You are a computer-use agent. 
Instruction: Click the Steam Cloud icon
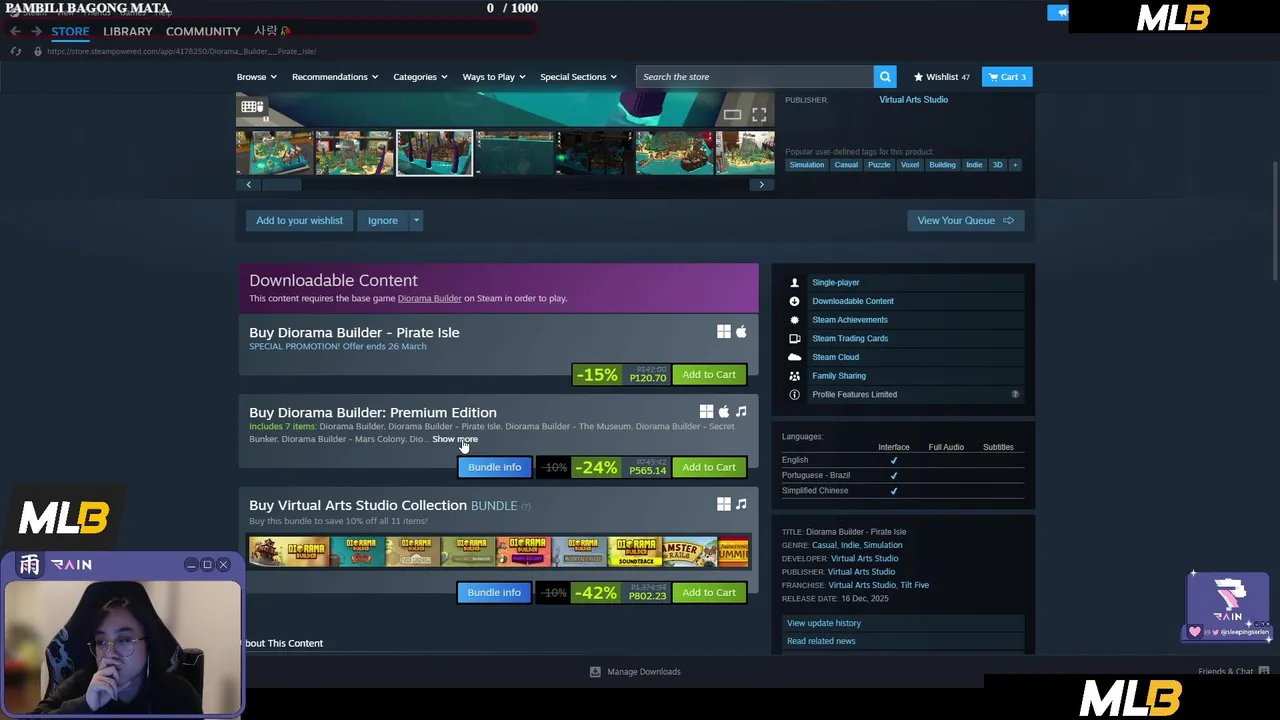coord(794,357)
